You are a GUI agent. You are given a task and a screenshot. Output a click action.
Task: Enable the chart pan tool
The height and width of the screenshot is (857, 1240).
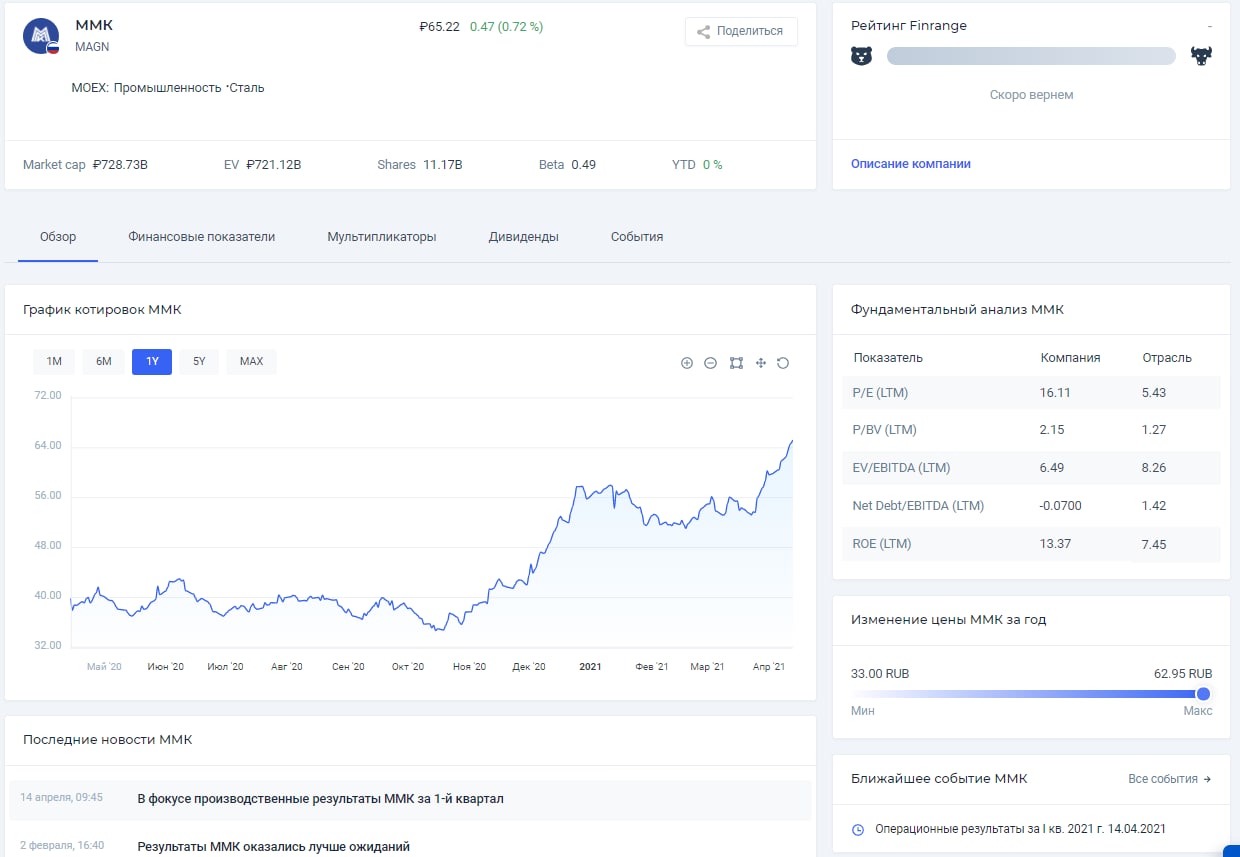click(x=760, y=363)
